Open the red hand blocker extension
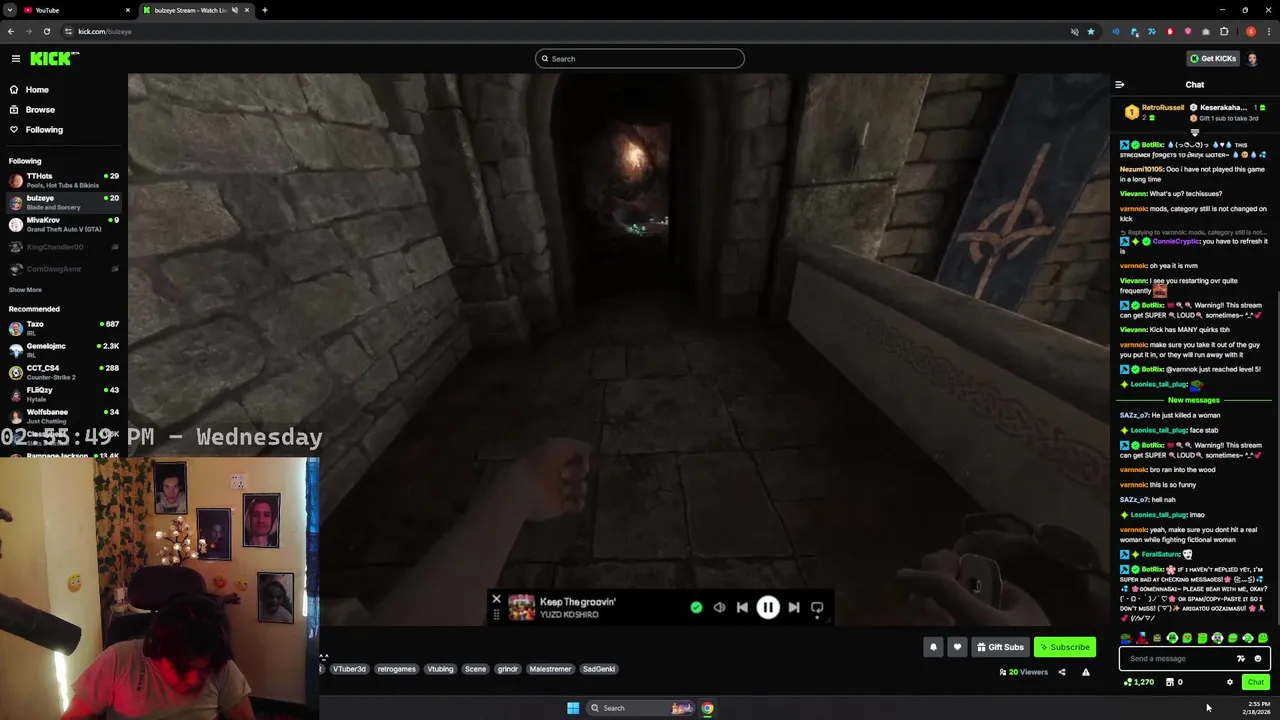This screenshot has height=720, width=1280. point(1170,32)
